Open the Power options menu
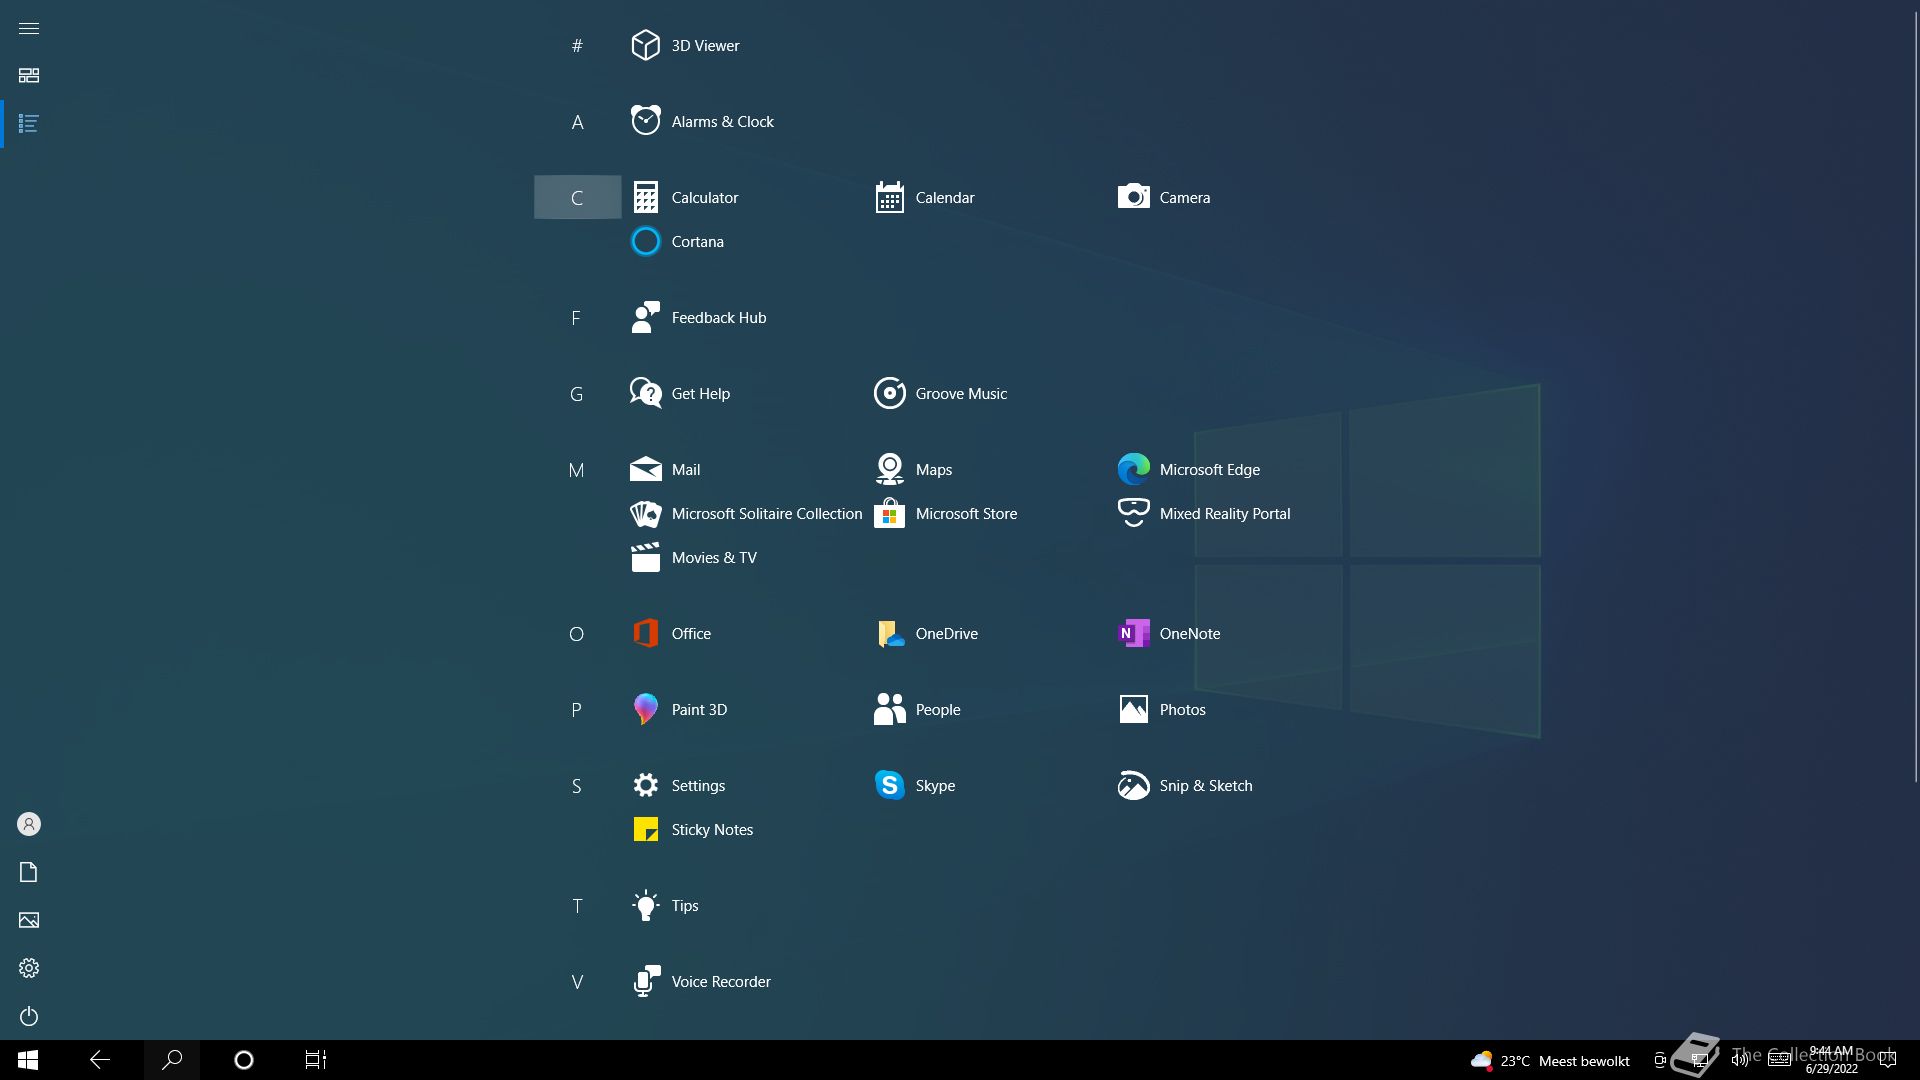This screenshot has height=1080, width=1920. (29, 1016)
